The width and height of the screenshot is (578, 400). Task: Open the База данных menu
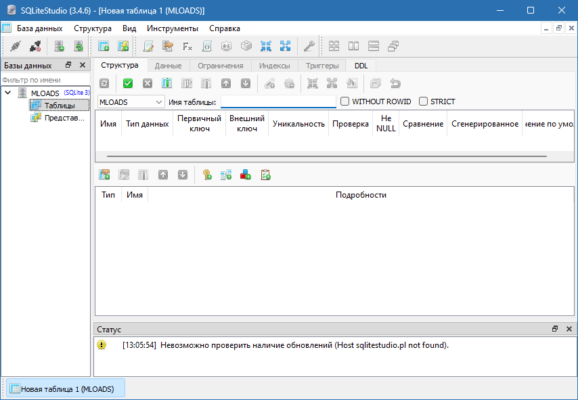pos(39,28)
